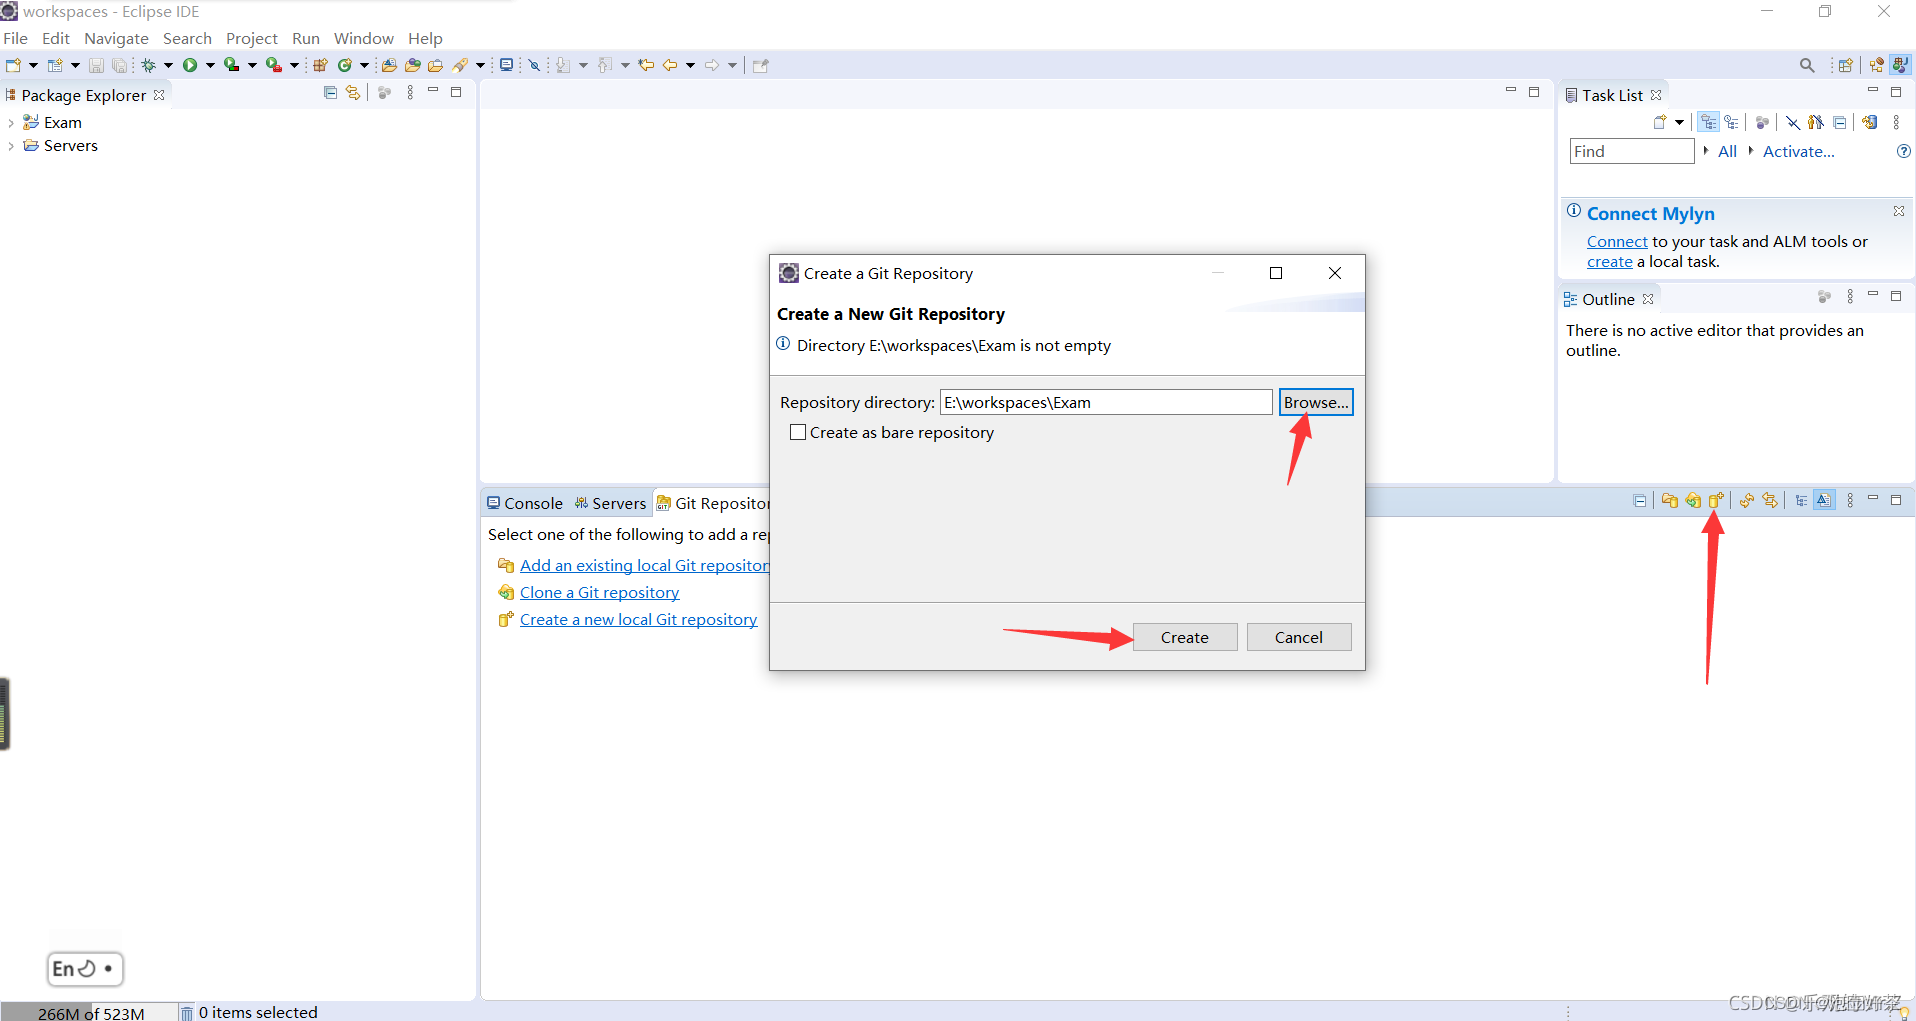
Task: Open the Project menu
Action: 251,38
